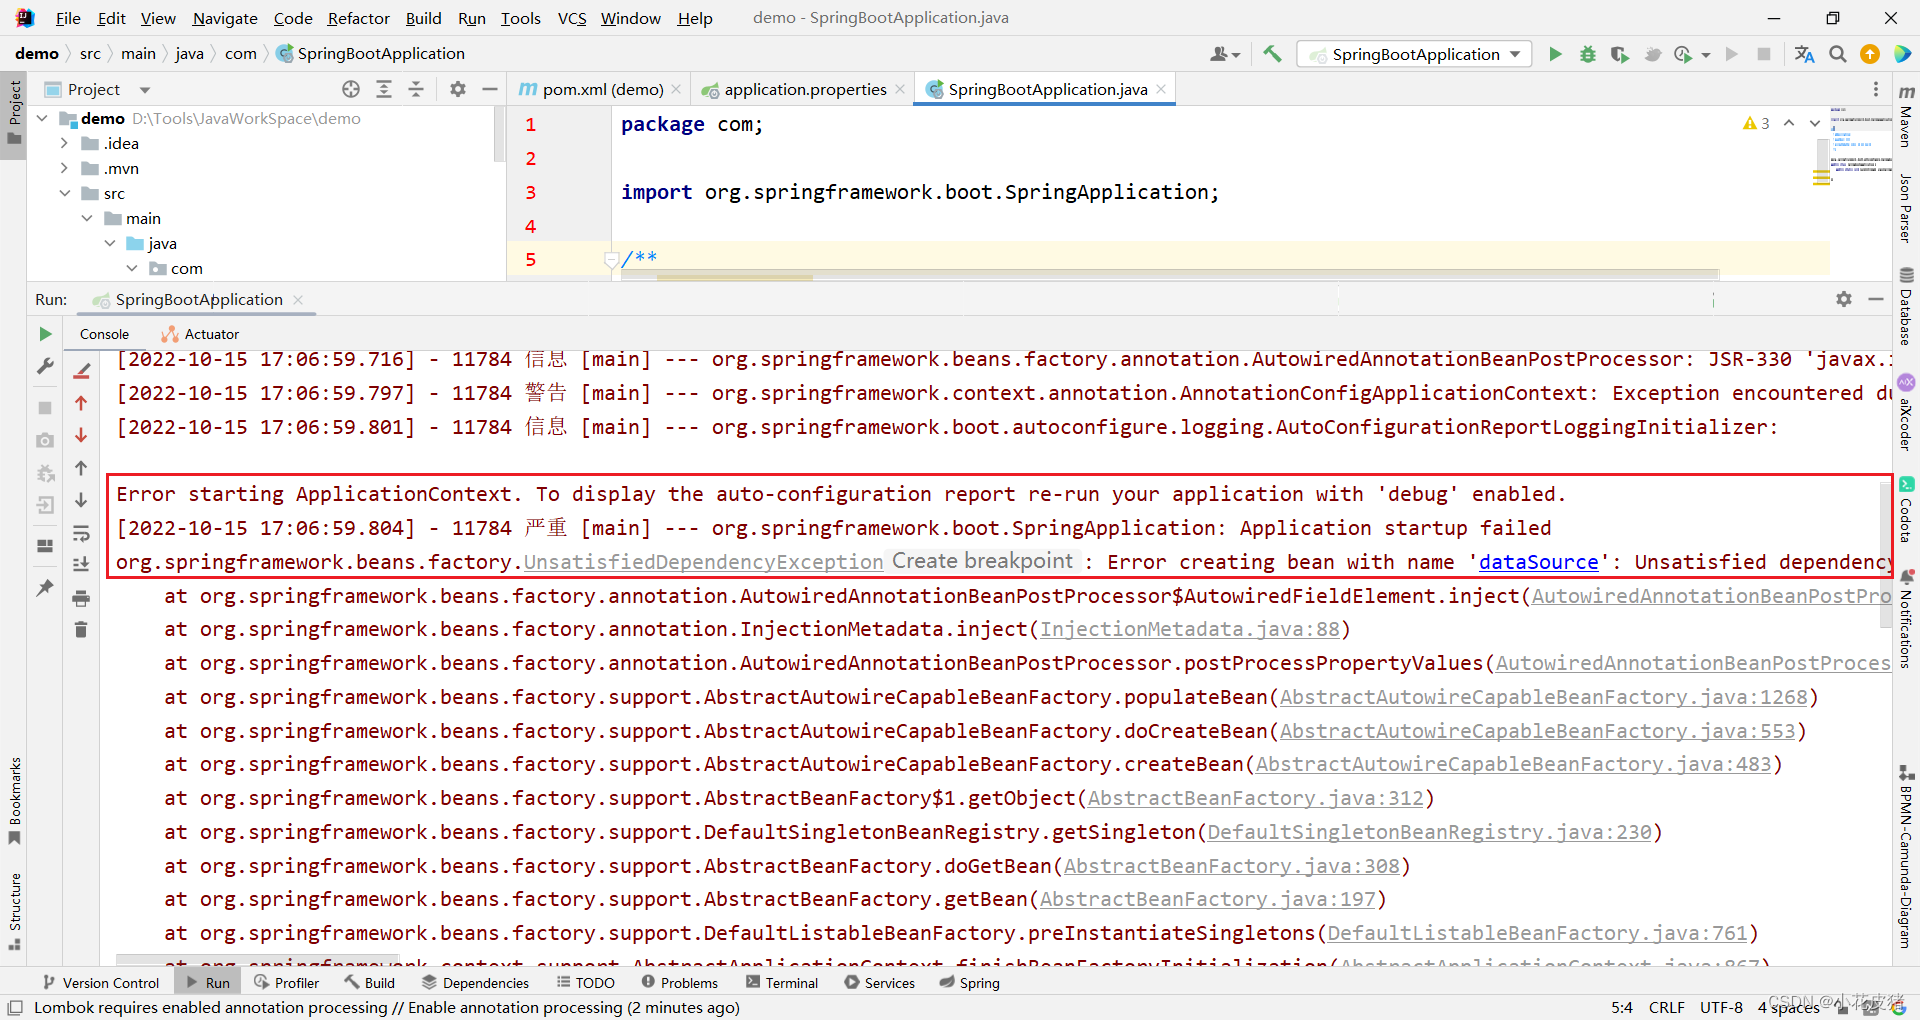Open Spring tool window

coord(969,983)
